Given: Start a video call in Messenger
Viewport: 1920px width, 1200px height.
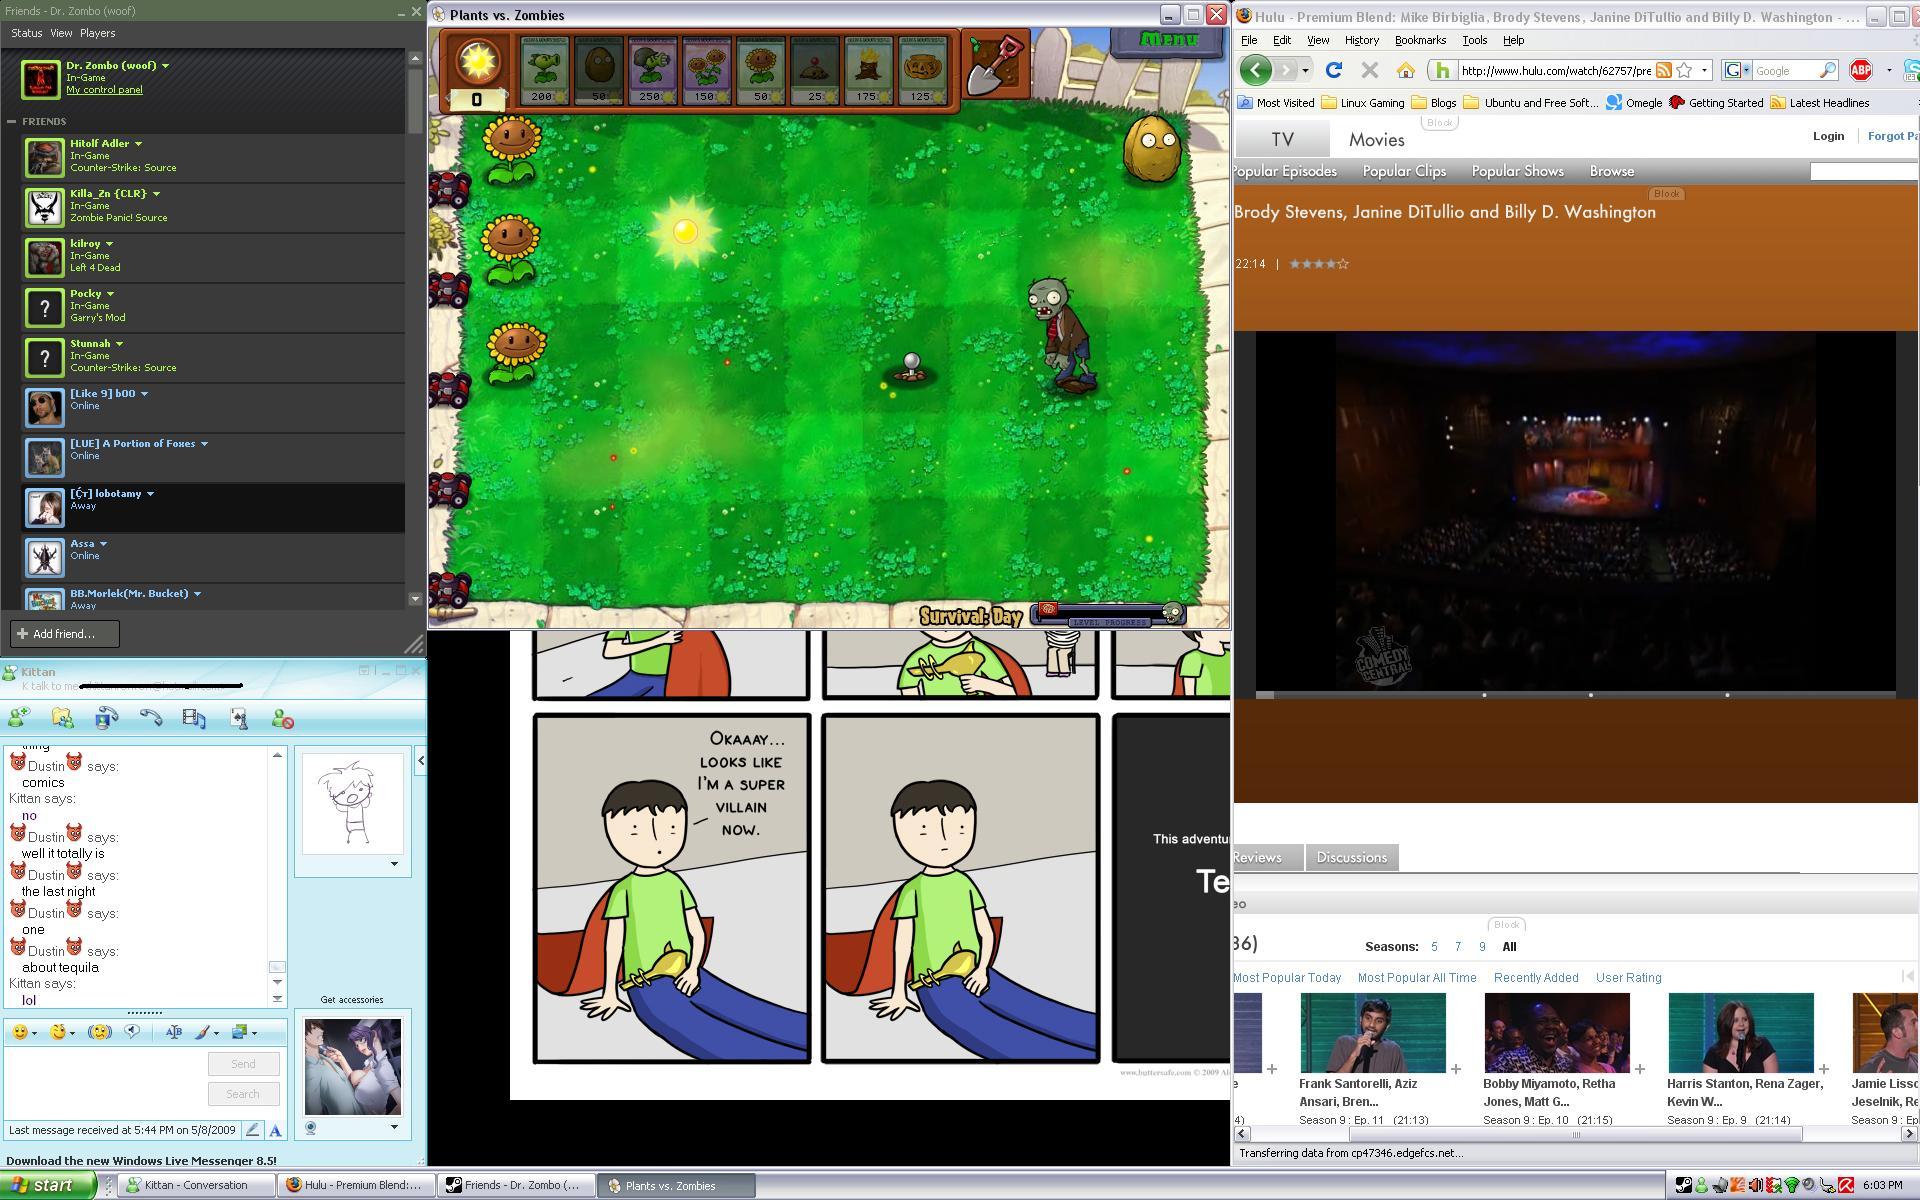Looking at the screenshot, I should point(106,718).
